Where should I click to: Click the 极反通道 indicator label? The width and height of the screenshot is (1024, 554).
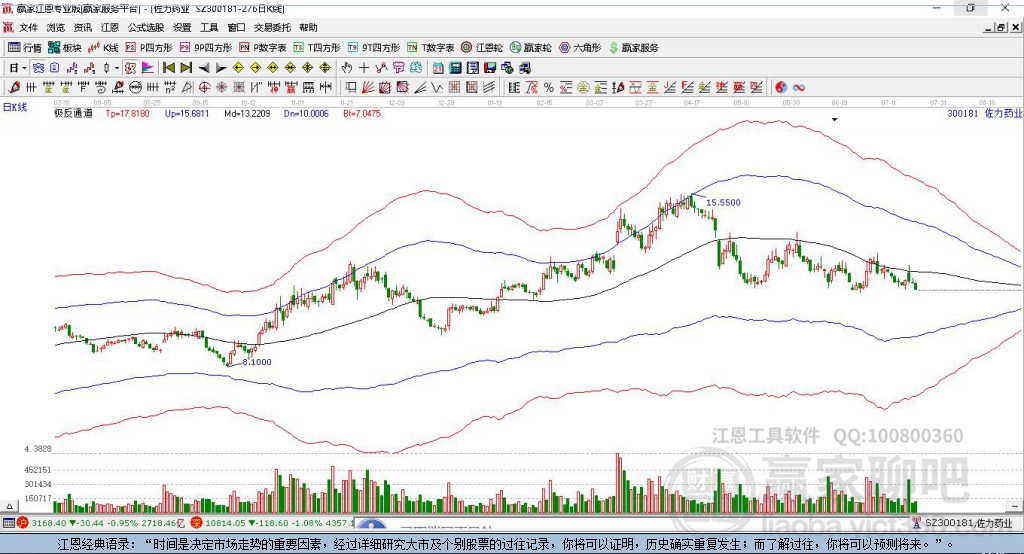[x=73, y=114]
